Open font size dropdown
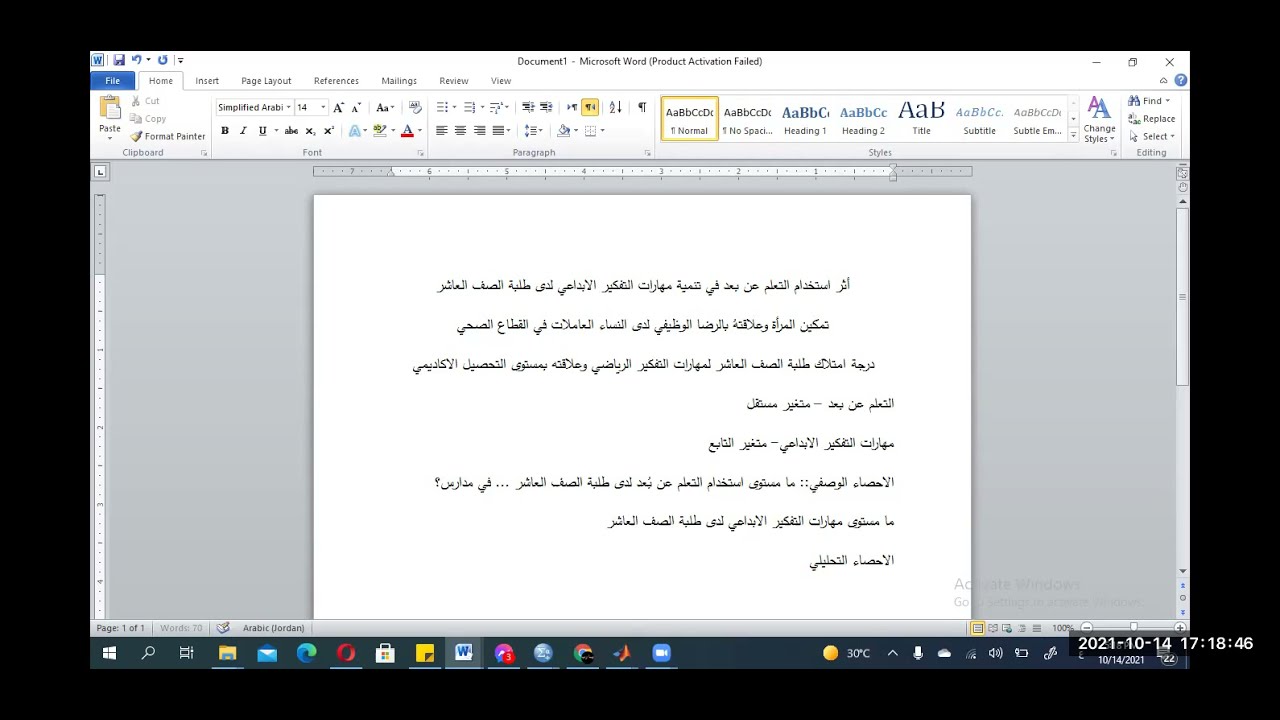 pos(323,107)
